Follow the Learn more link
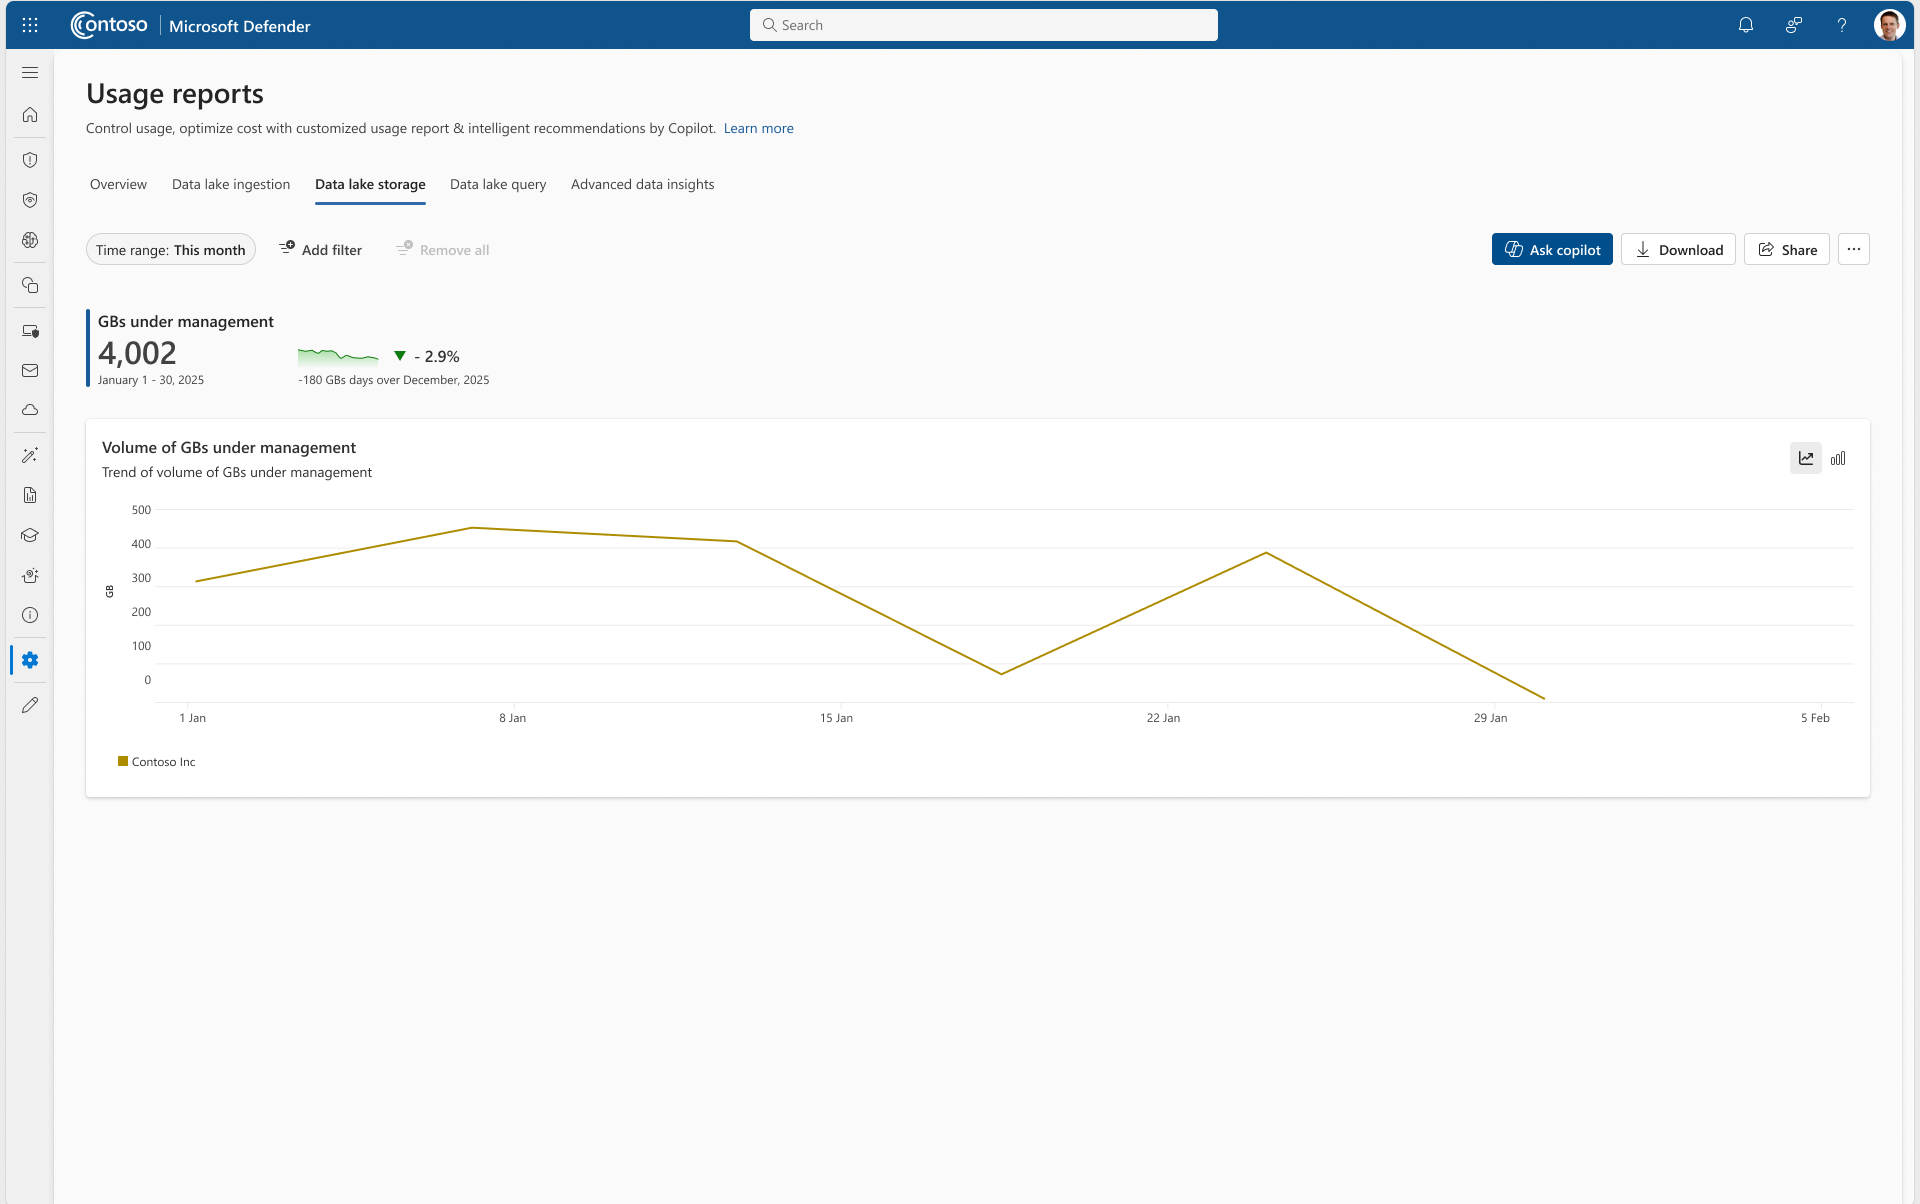The width and height of the screenshot is (1920, 1204). tap(758, 129)
